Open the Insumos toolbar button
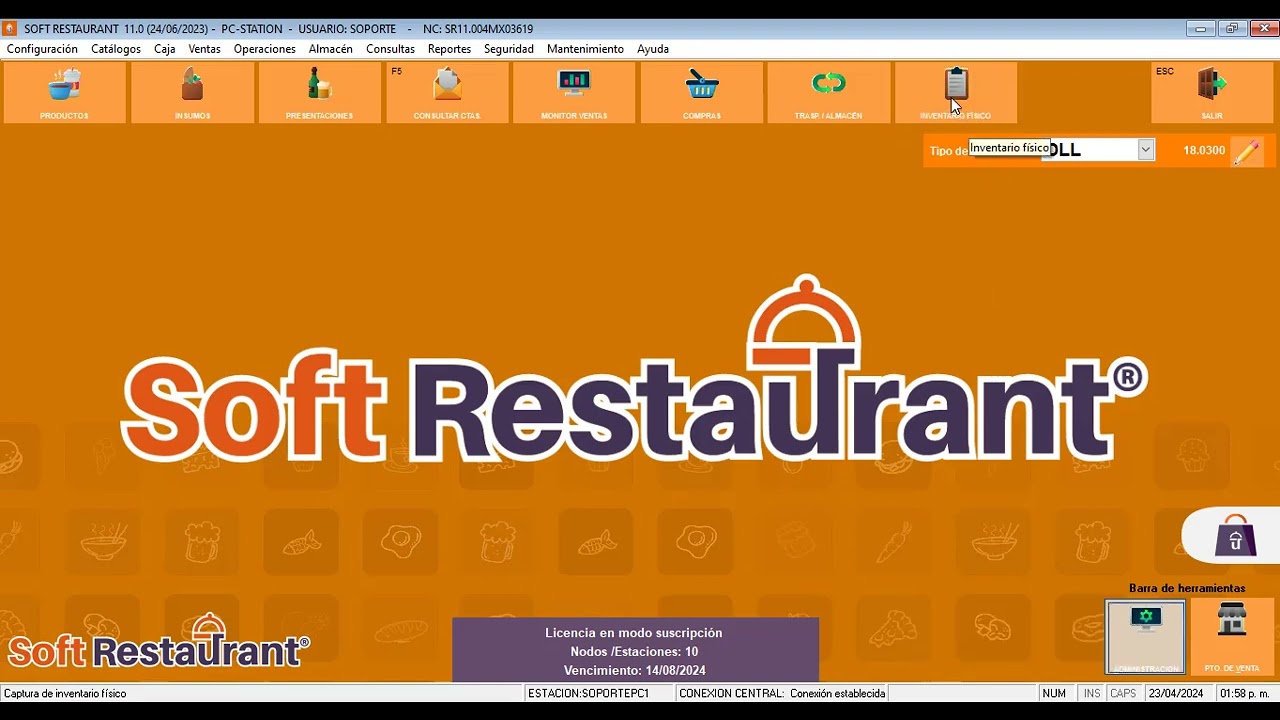The height and width of the screenshot is (720, 1280). (192, 93)
